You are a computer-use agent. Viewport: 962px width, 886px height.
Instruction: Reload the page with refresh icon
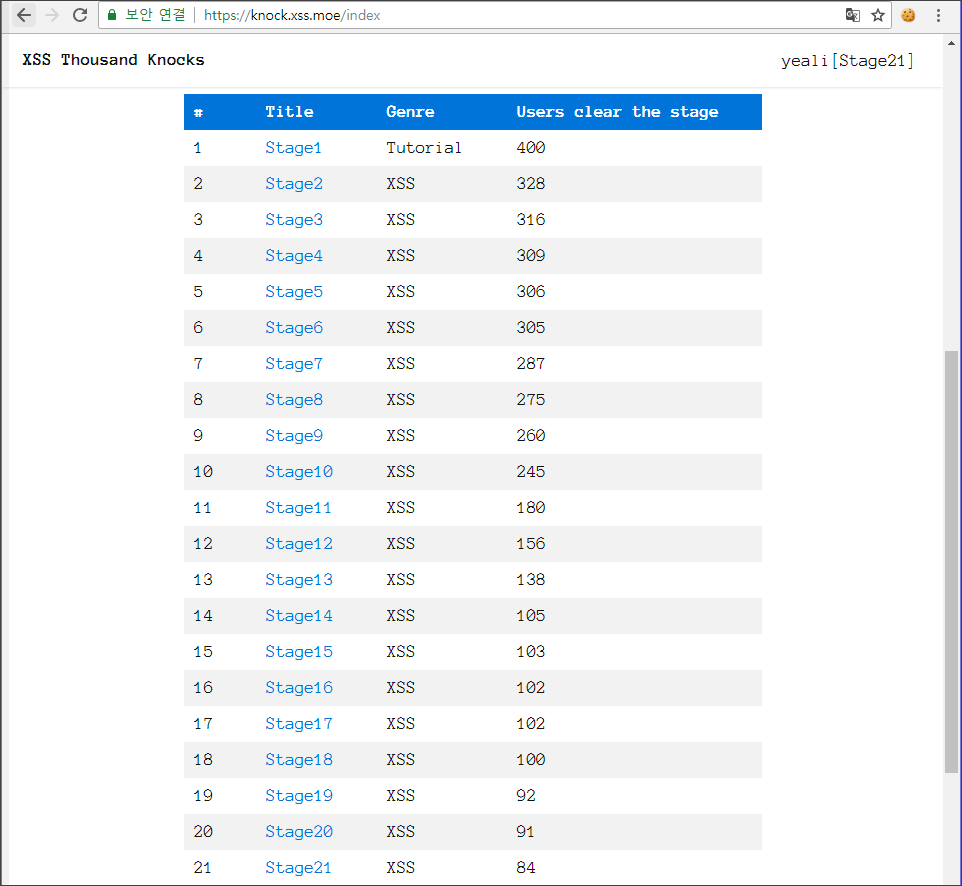[x=80, y=15]
